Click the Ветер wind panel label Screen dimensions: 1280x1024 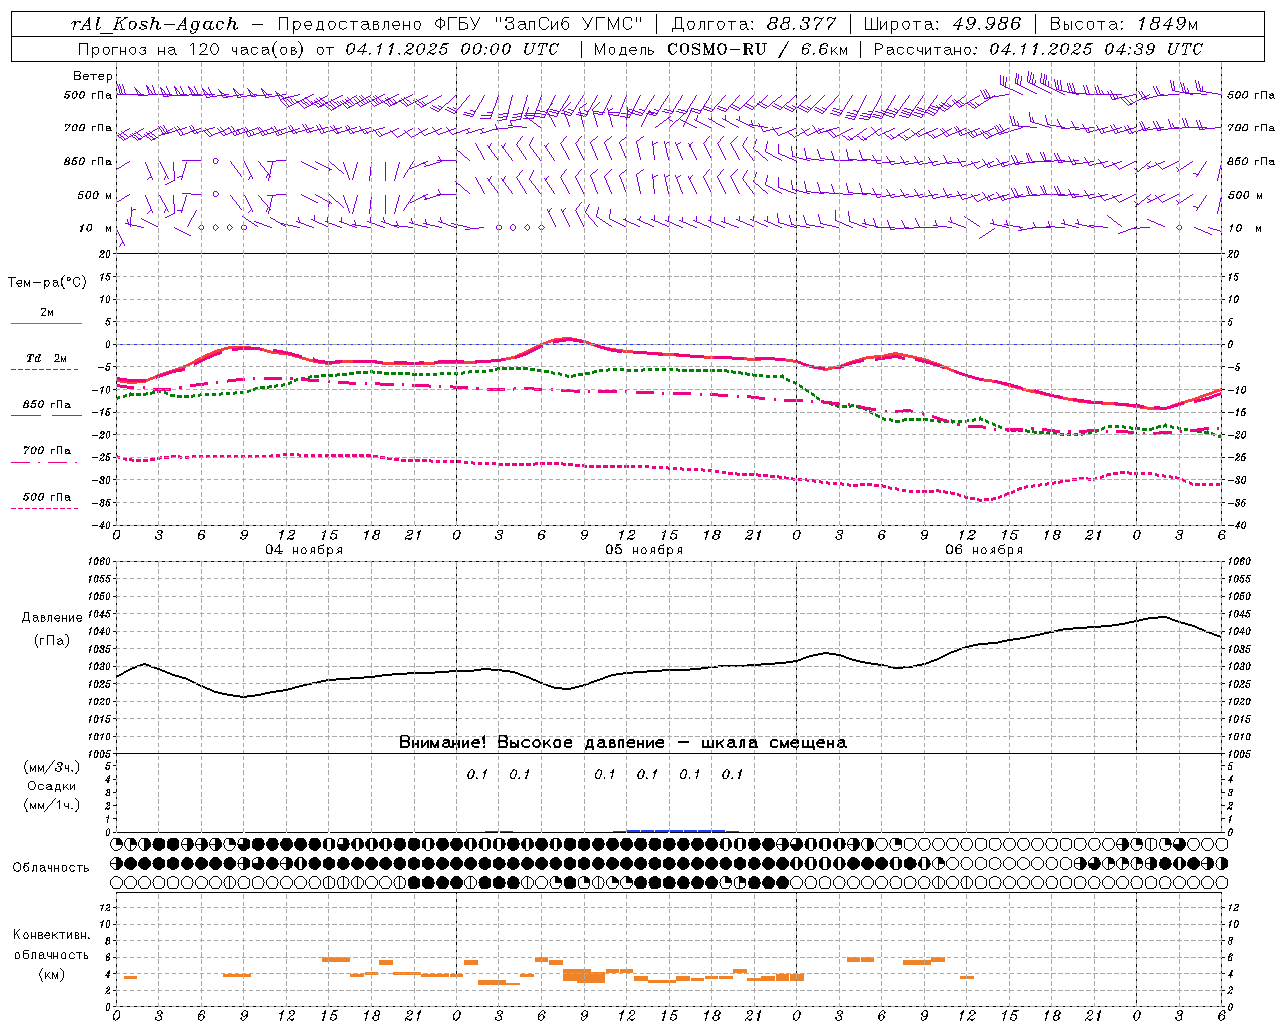click(92, 76)
